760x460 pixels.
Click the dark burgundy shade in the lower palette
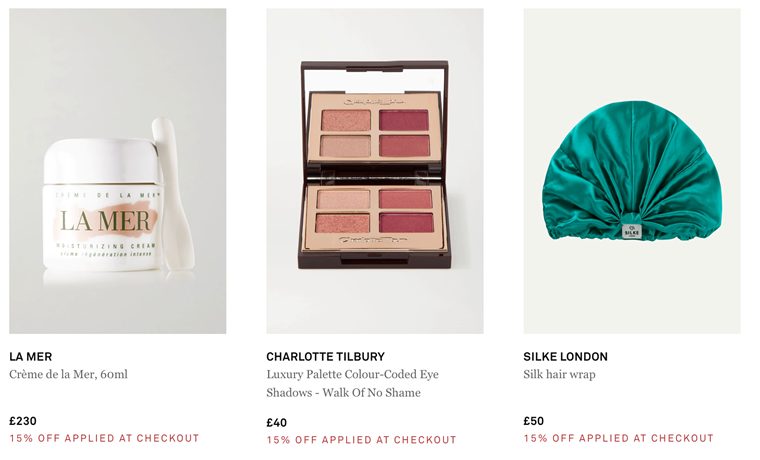(406, 222)
